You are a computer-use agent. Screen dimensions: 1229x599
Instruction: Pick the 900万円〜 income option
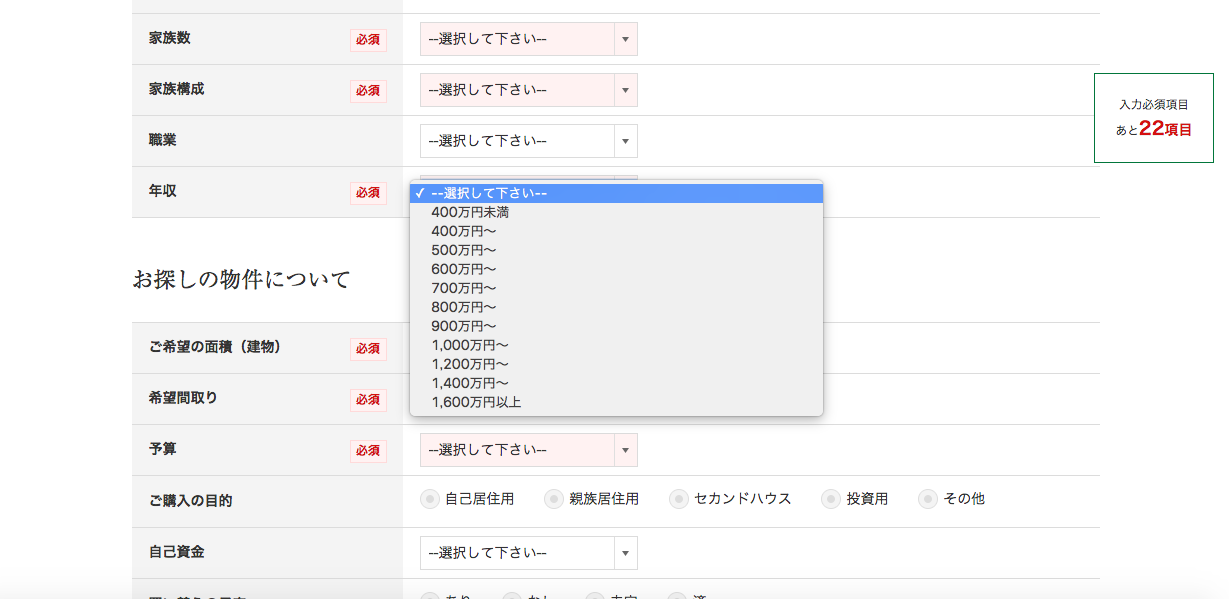point(463,326)
